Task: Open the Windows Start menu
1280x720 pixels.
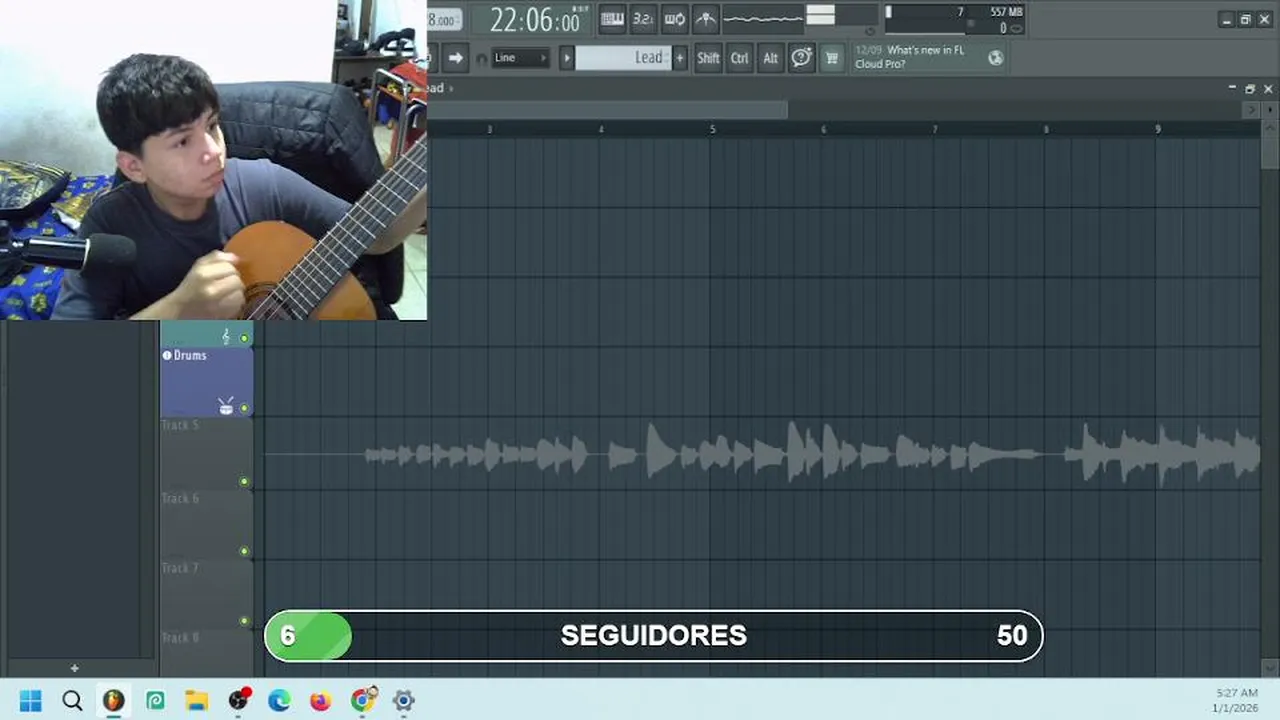Action: (30, 701)
